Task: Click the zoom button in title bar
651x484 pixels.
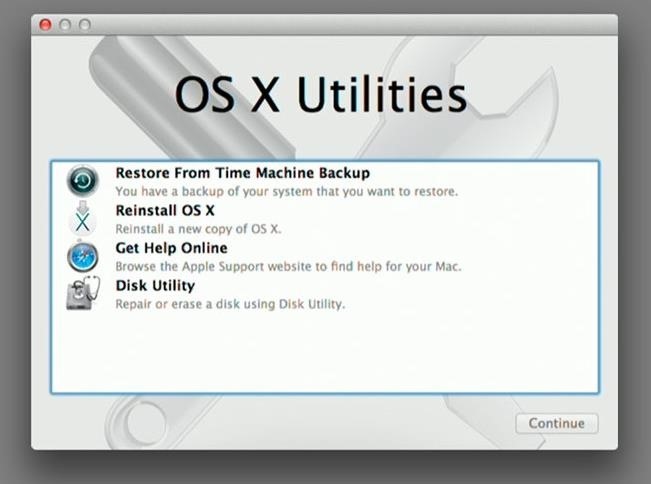Action: 84,24
